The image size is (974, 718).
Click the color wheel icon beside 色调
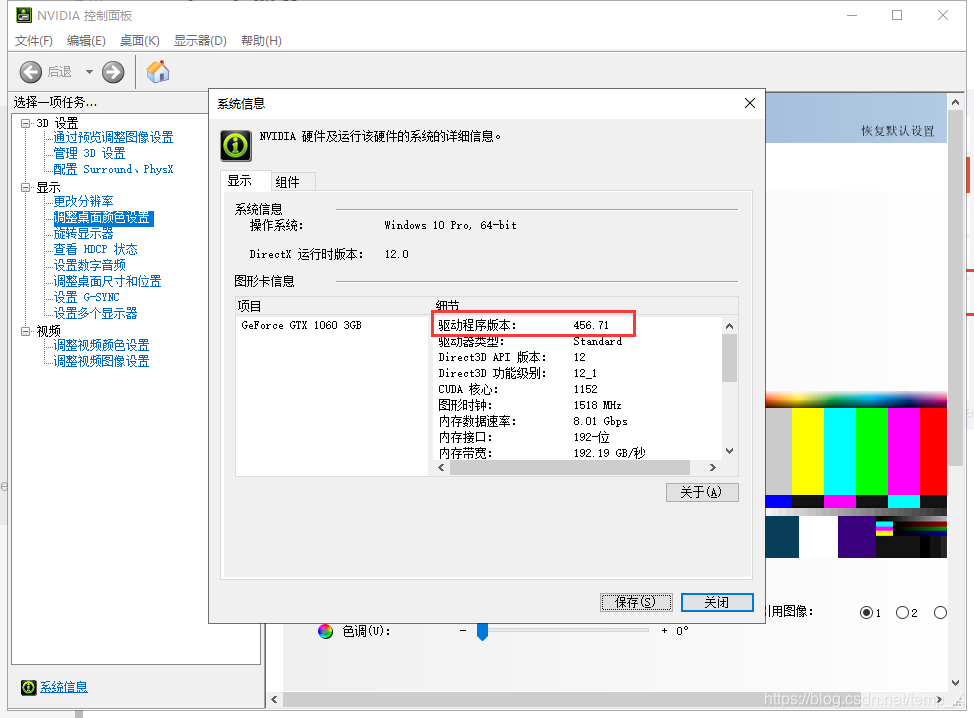(325, 631)
